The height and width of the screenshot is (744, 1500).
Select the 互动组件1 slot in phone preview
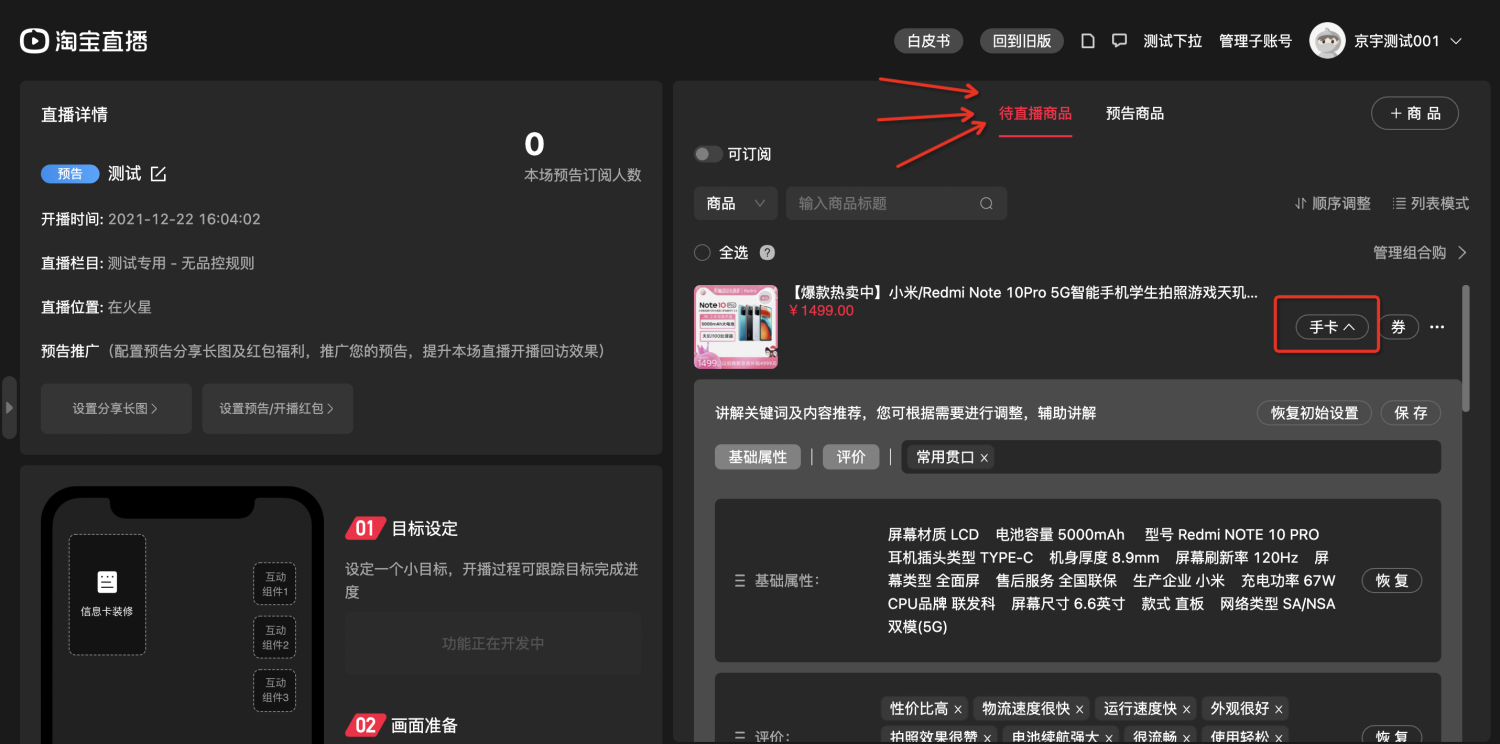275,585
